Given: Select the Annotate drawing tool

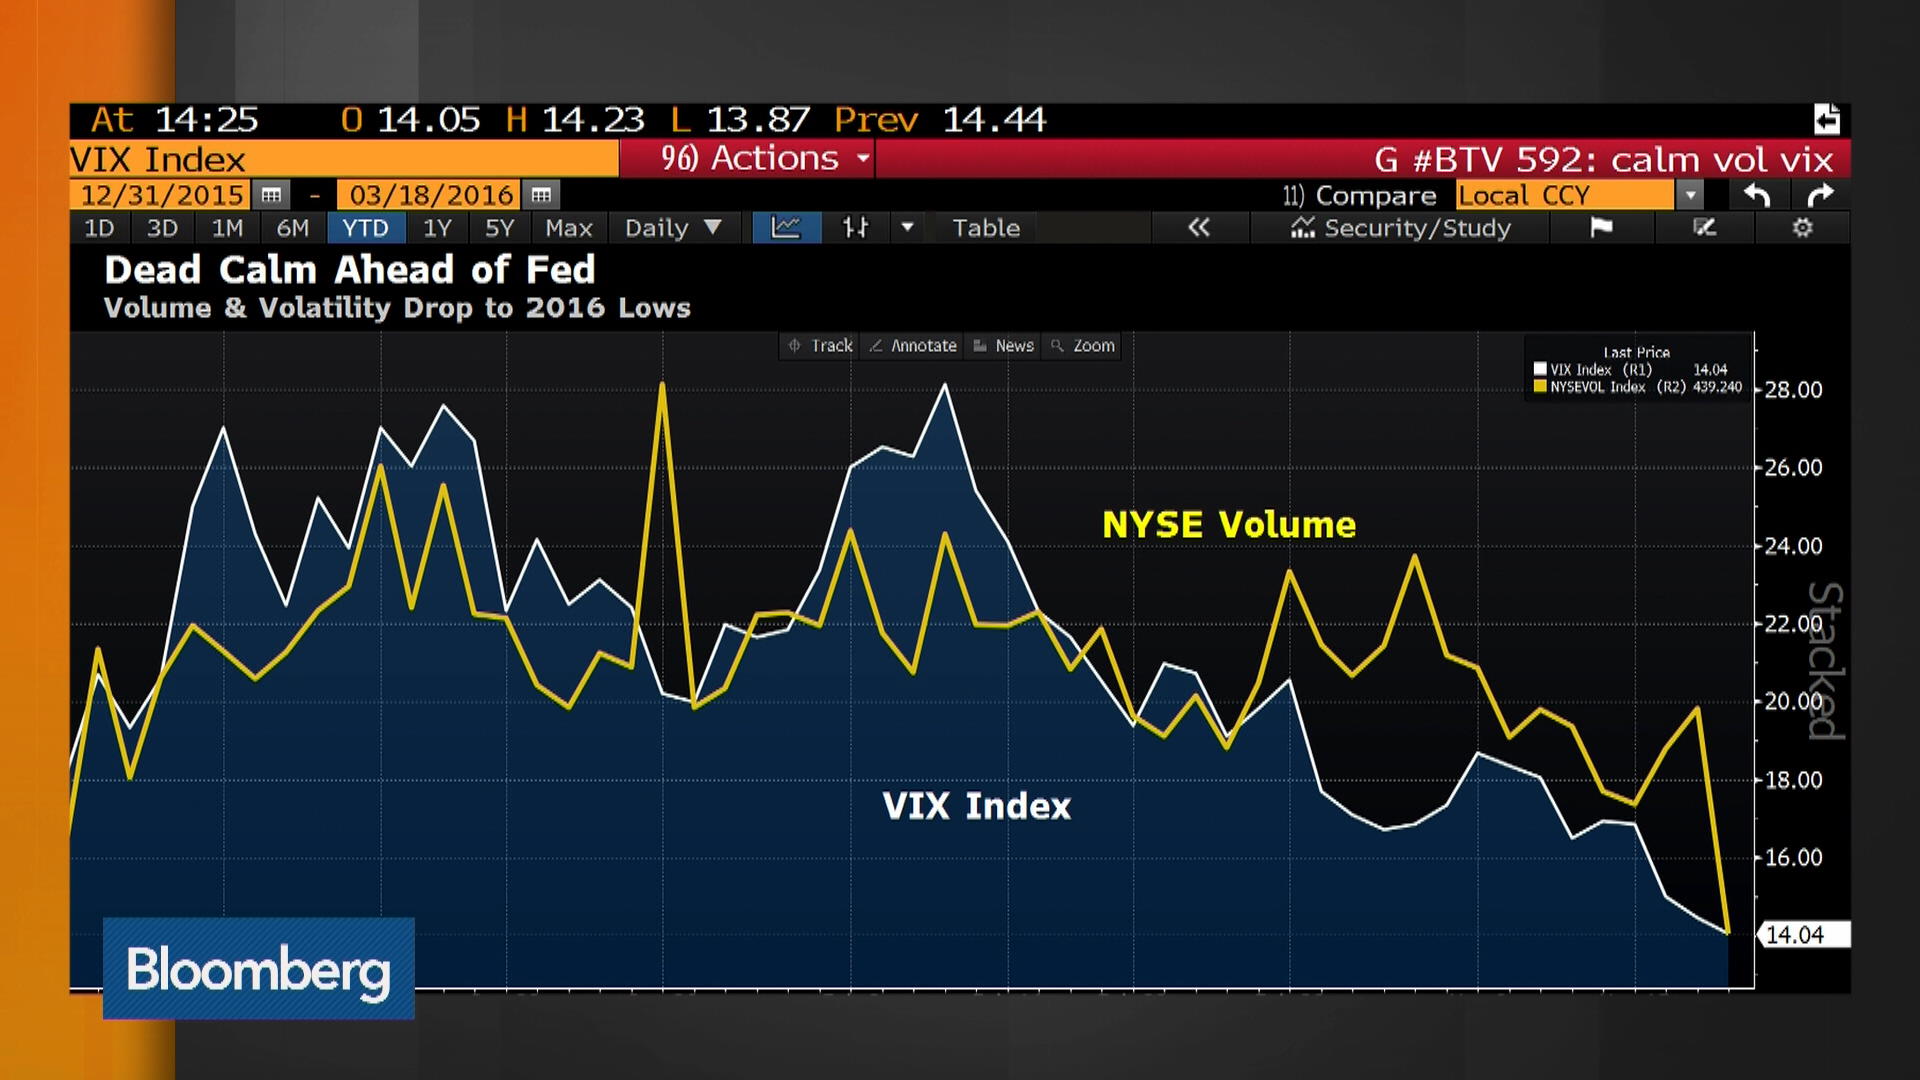Looking at the screenshot, I should pos(910,345).
